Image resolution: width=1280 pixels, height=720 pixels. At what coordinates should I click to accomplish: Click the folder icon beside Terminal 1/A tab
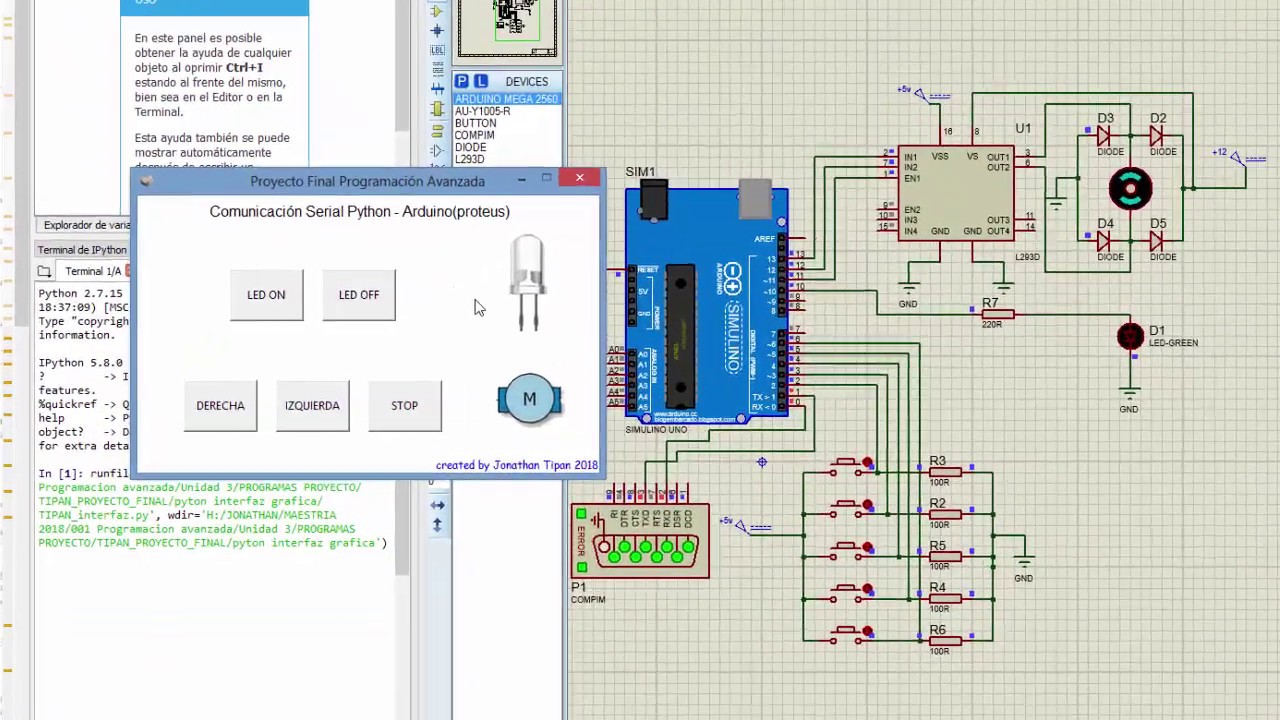[x=44, y=271]
